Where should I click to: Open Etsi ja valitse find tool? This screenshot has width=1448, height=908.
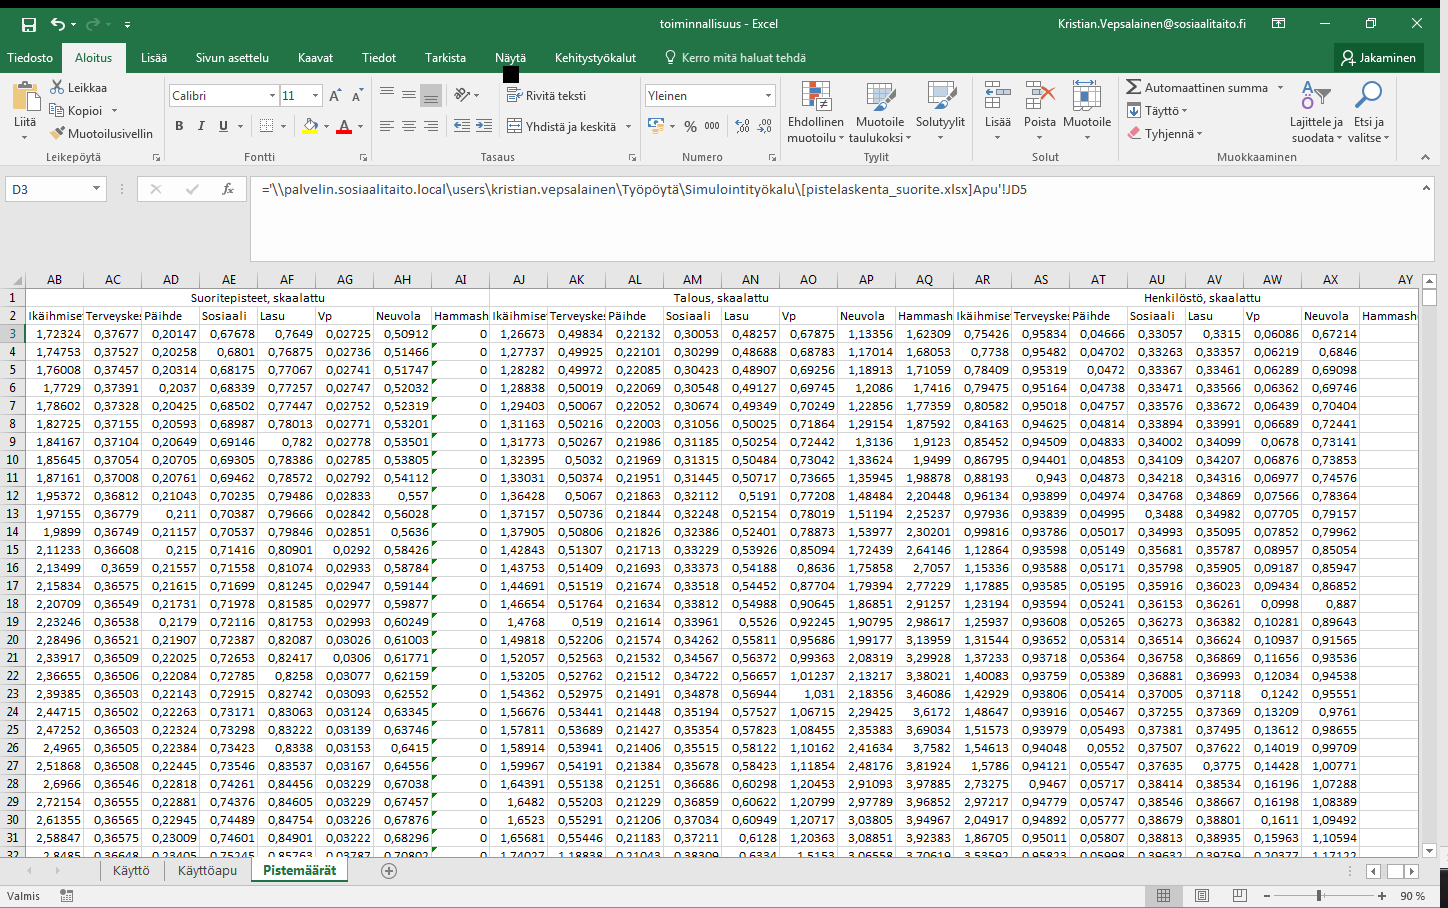(x=1368, y=112)
